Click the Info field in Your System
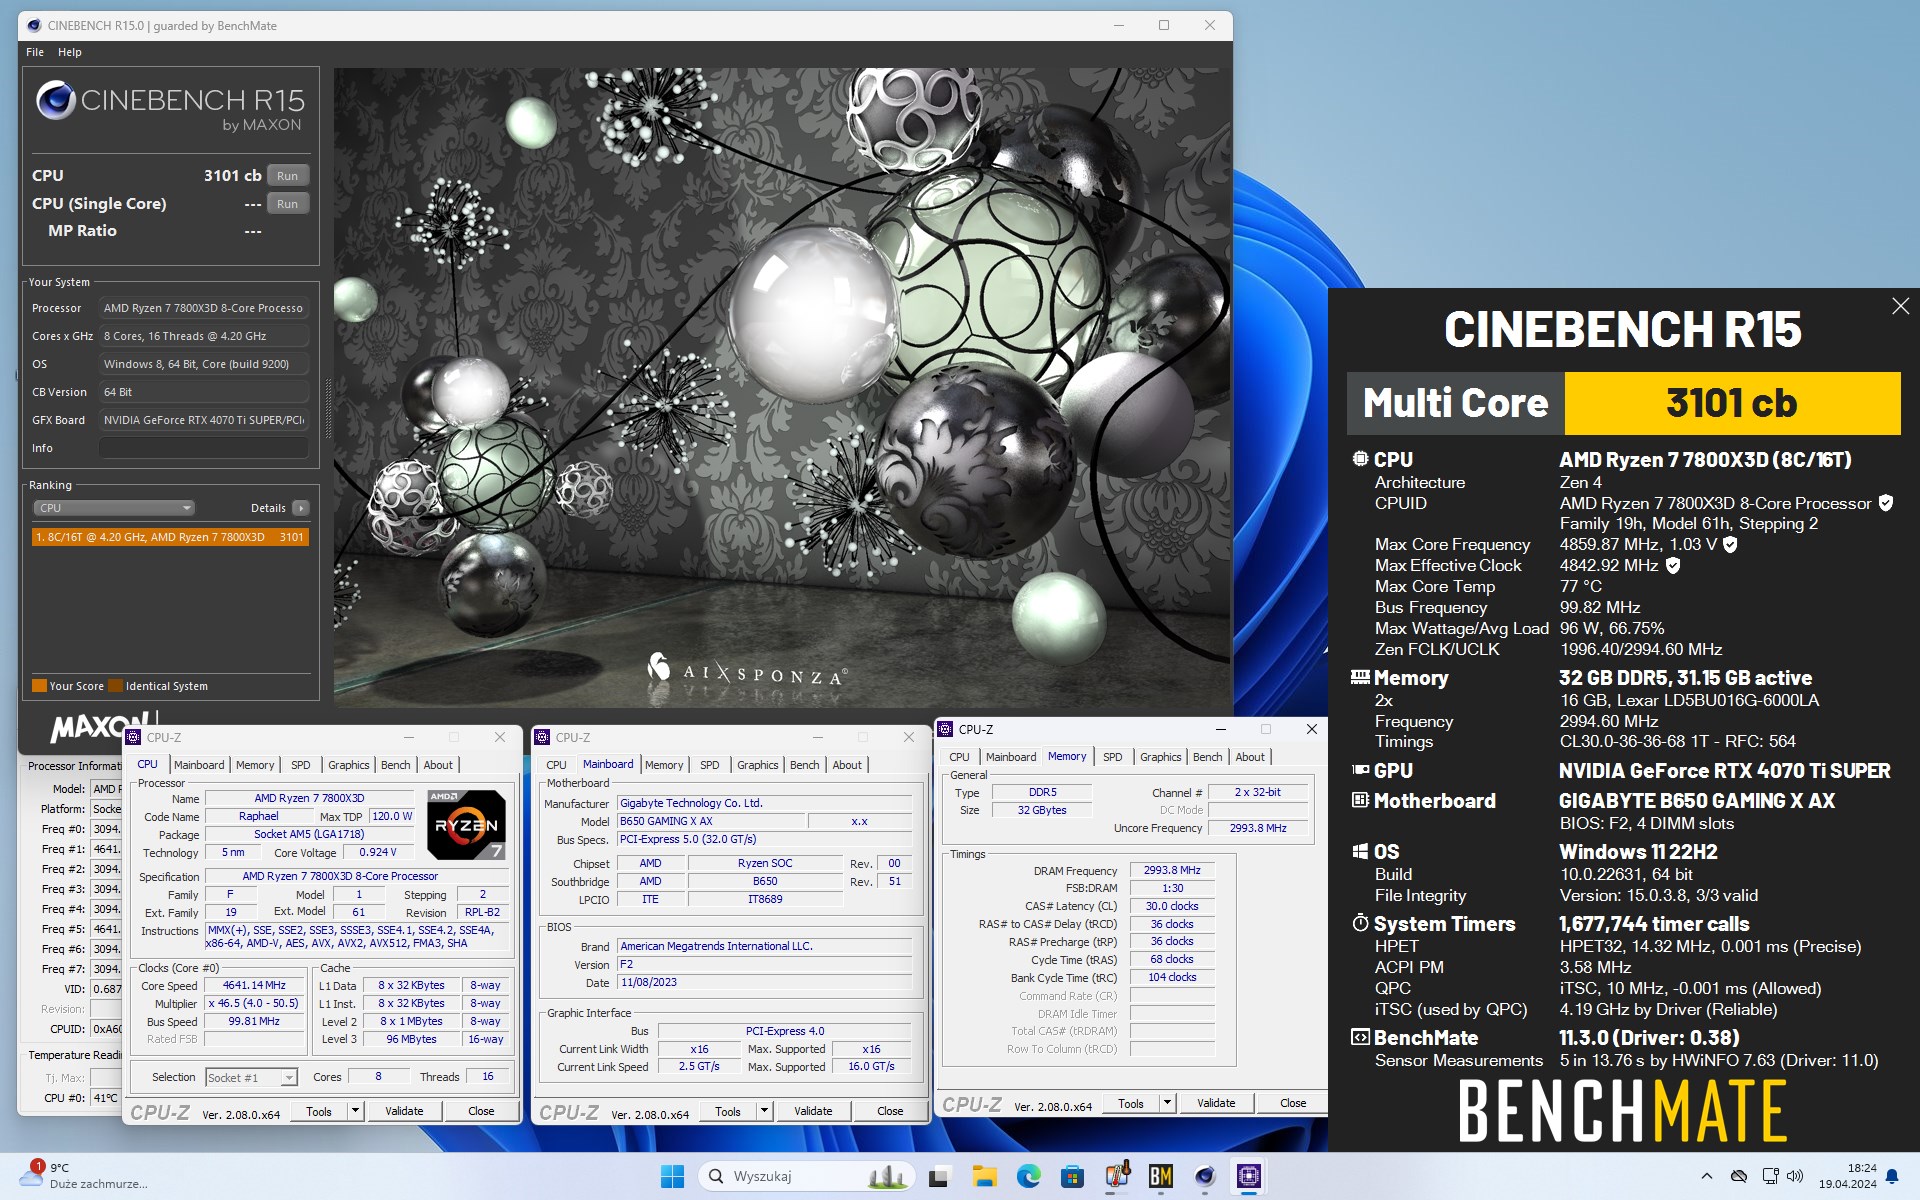Viewport: 1920px width, 1200px height. click(203, 448)
